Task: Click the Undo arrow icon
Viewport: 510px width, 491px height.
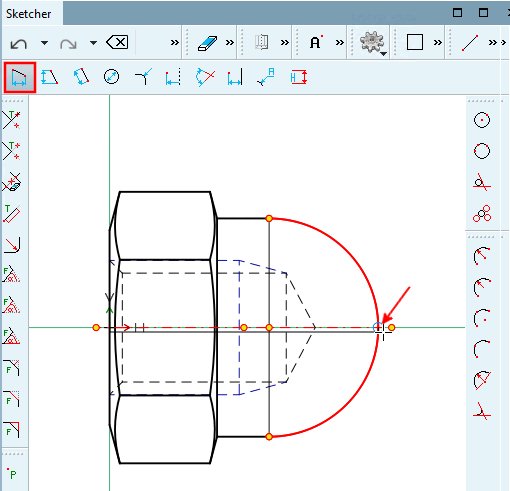Action: pos(19,43)
